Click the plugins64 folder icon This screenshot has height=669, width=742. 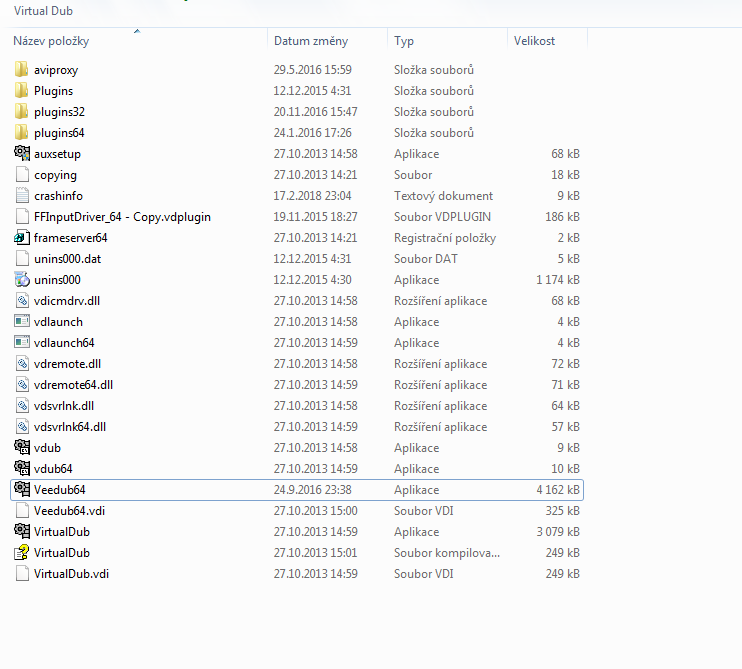pyautogui.click(x=21, y=132)
